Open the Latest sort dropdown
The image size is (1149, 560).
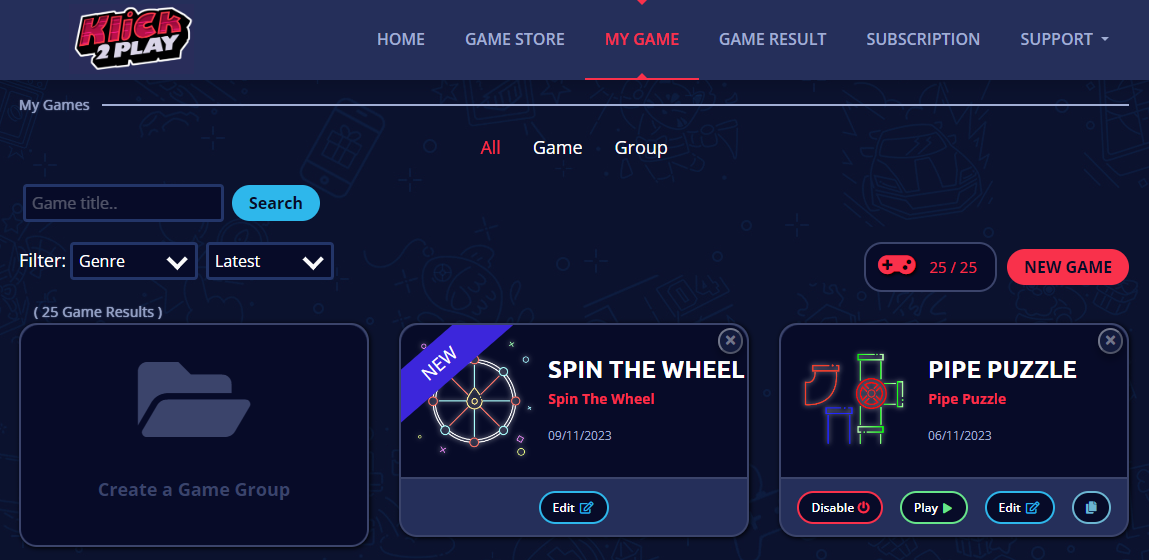pos(270,262)
